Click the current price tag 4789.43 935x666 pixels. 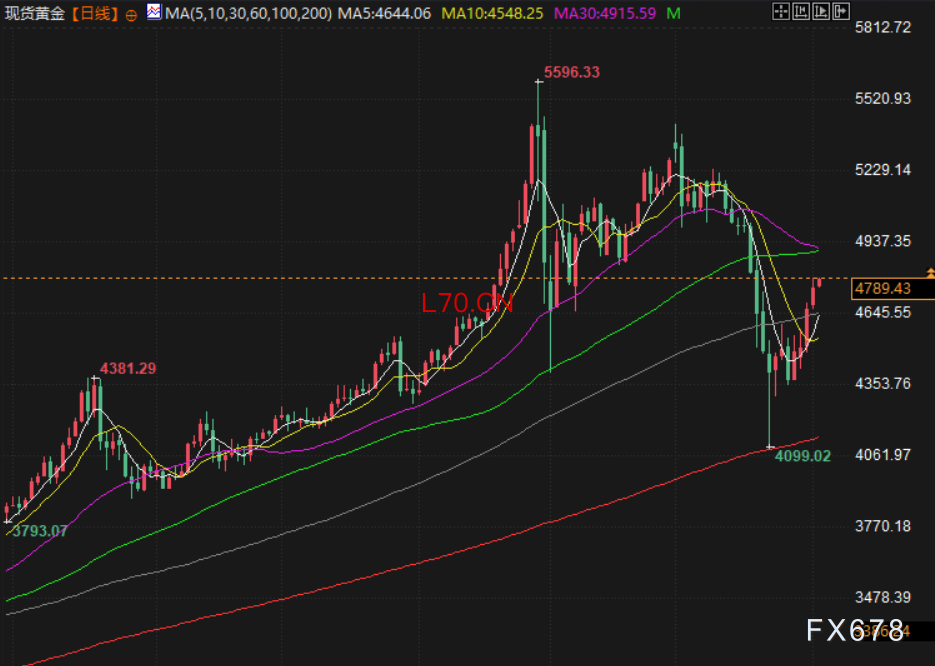pos(882,289)
